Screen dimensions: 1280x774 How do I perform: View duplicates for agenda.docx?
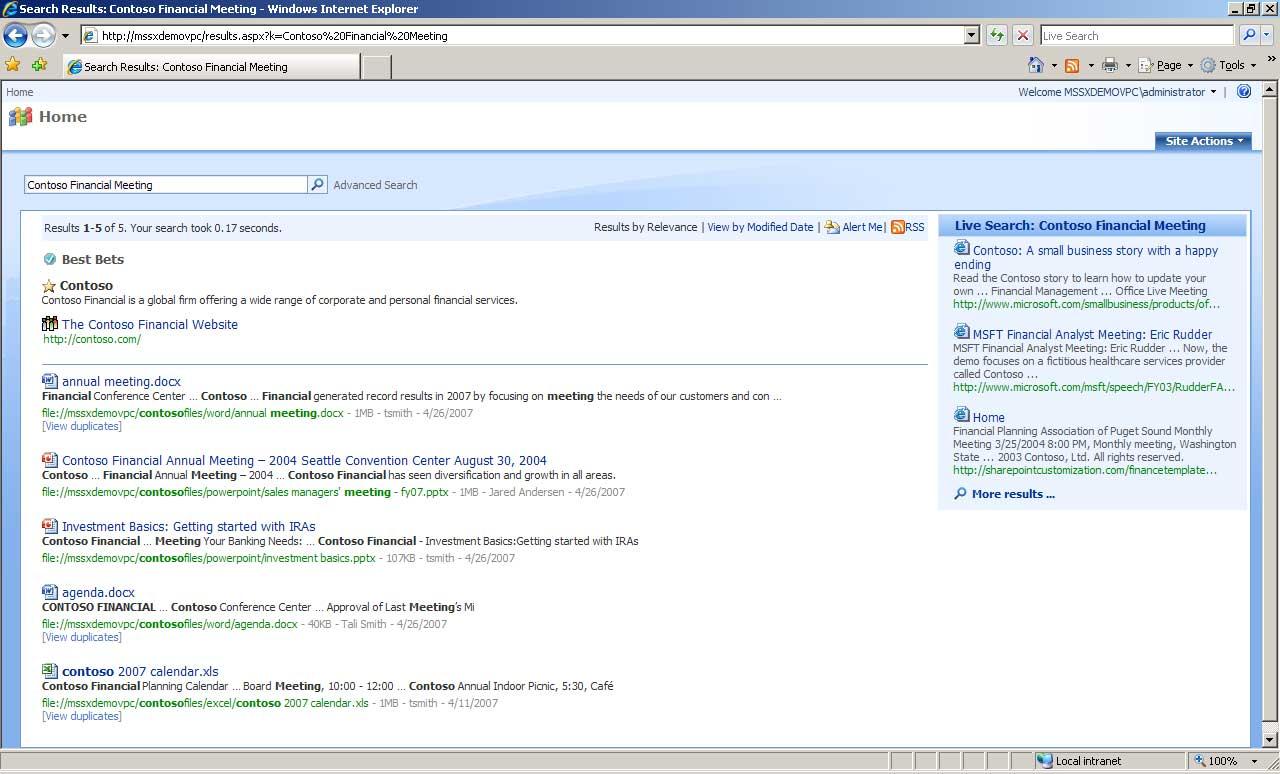click(x=82, y=637)
